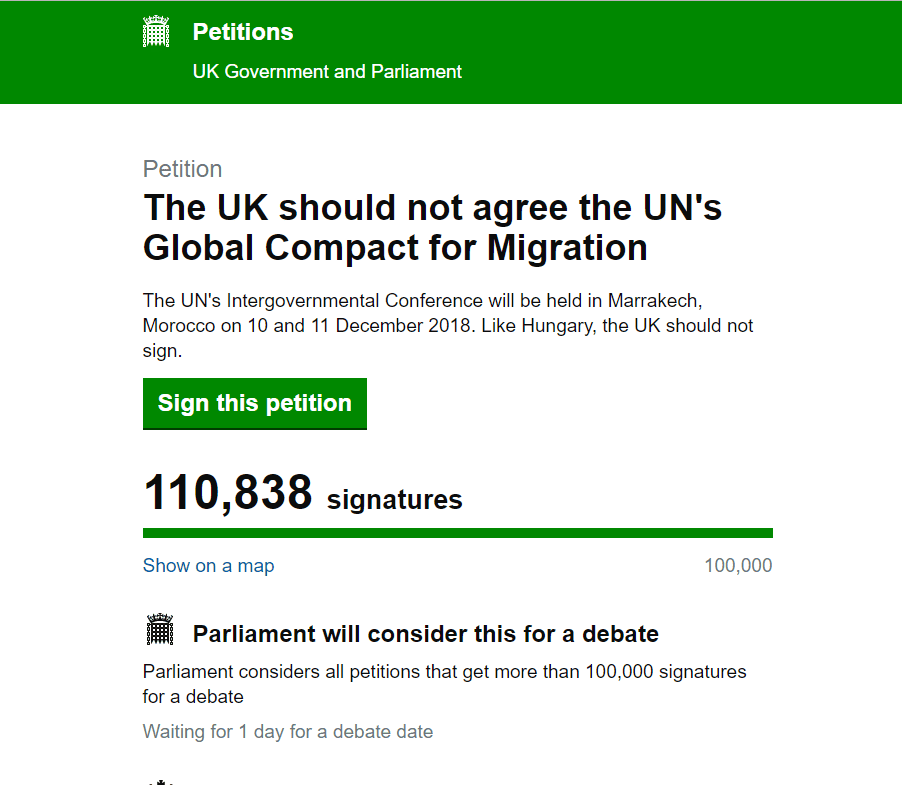Select the Parliament will consider this for a debate heading
Screen dimensions: 902x785
pyautogui.click(x=426, y=634)
